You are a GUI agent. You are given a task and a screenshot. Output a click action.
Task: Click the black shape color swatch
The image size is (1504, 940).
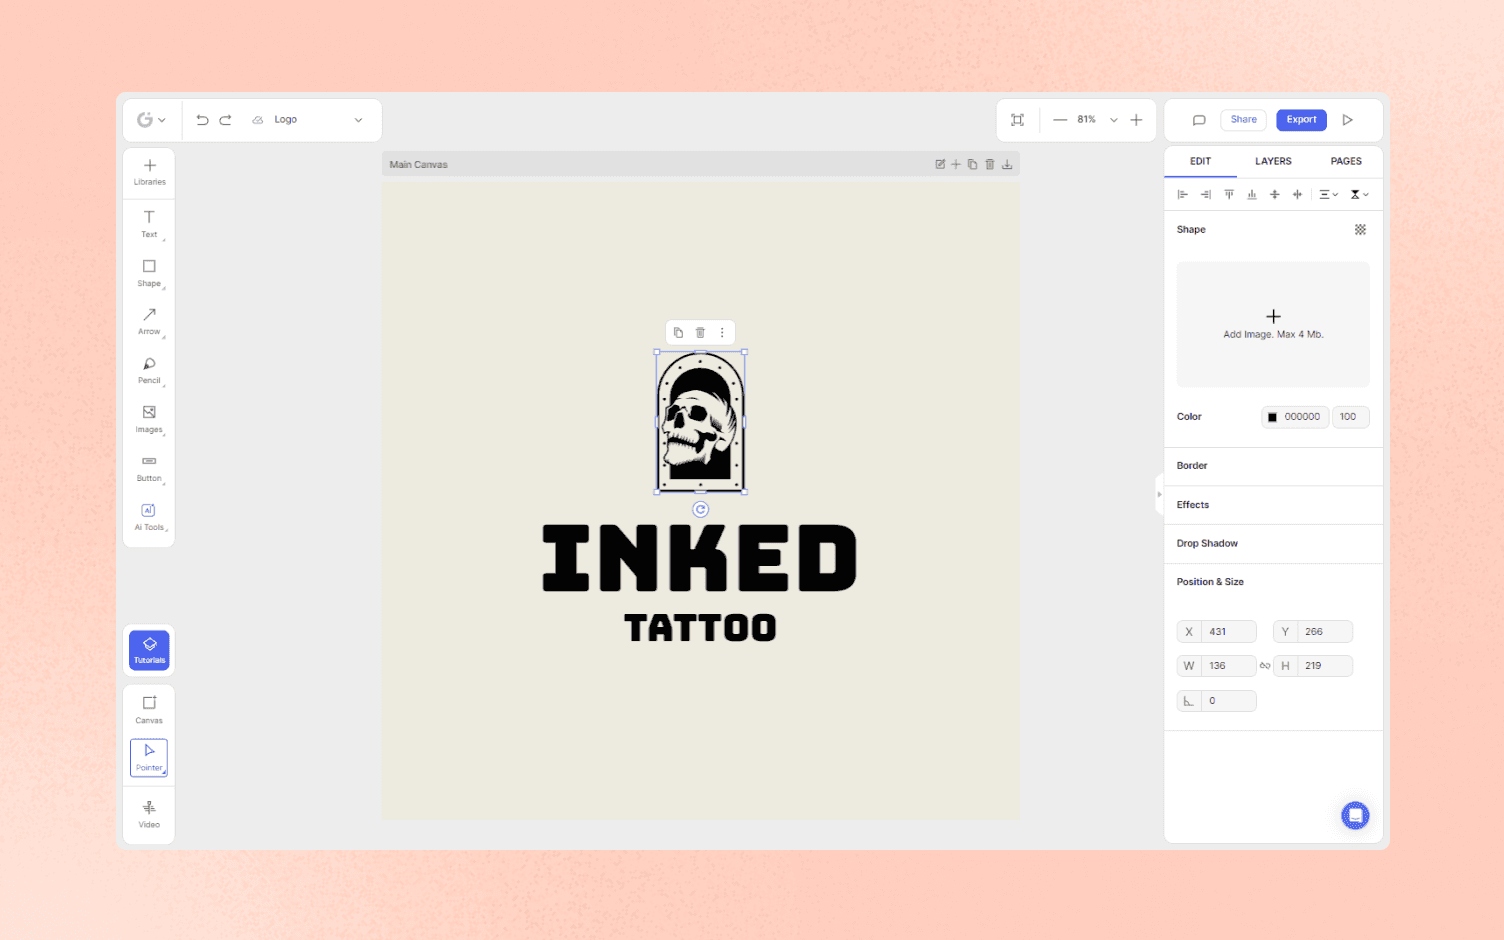[1273, 417]
